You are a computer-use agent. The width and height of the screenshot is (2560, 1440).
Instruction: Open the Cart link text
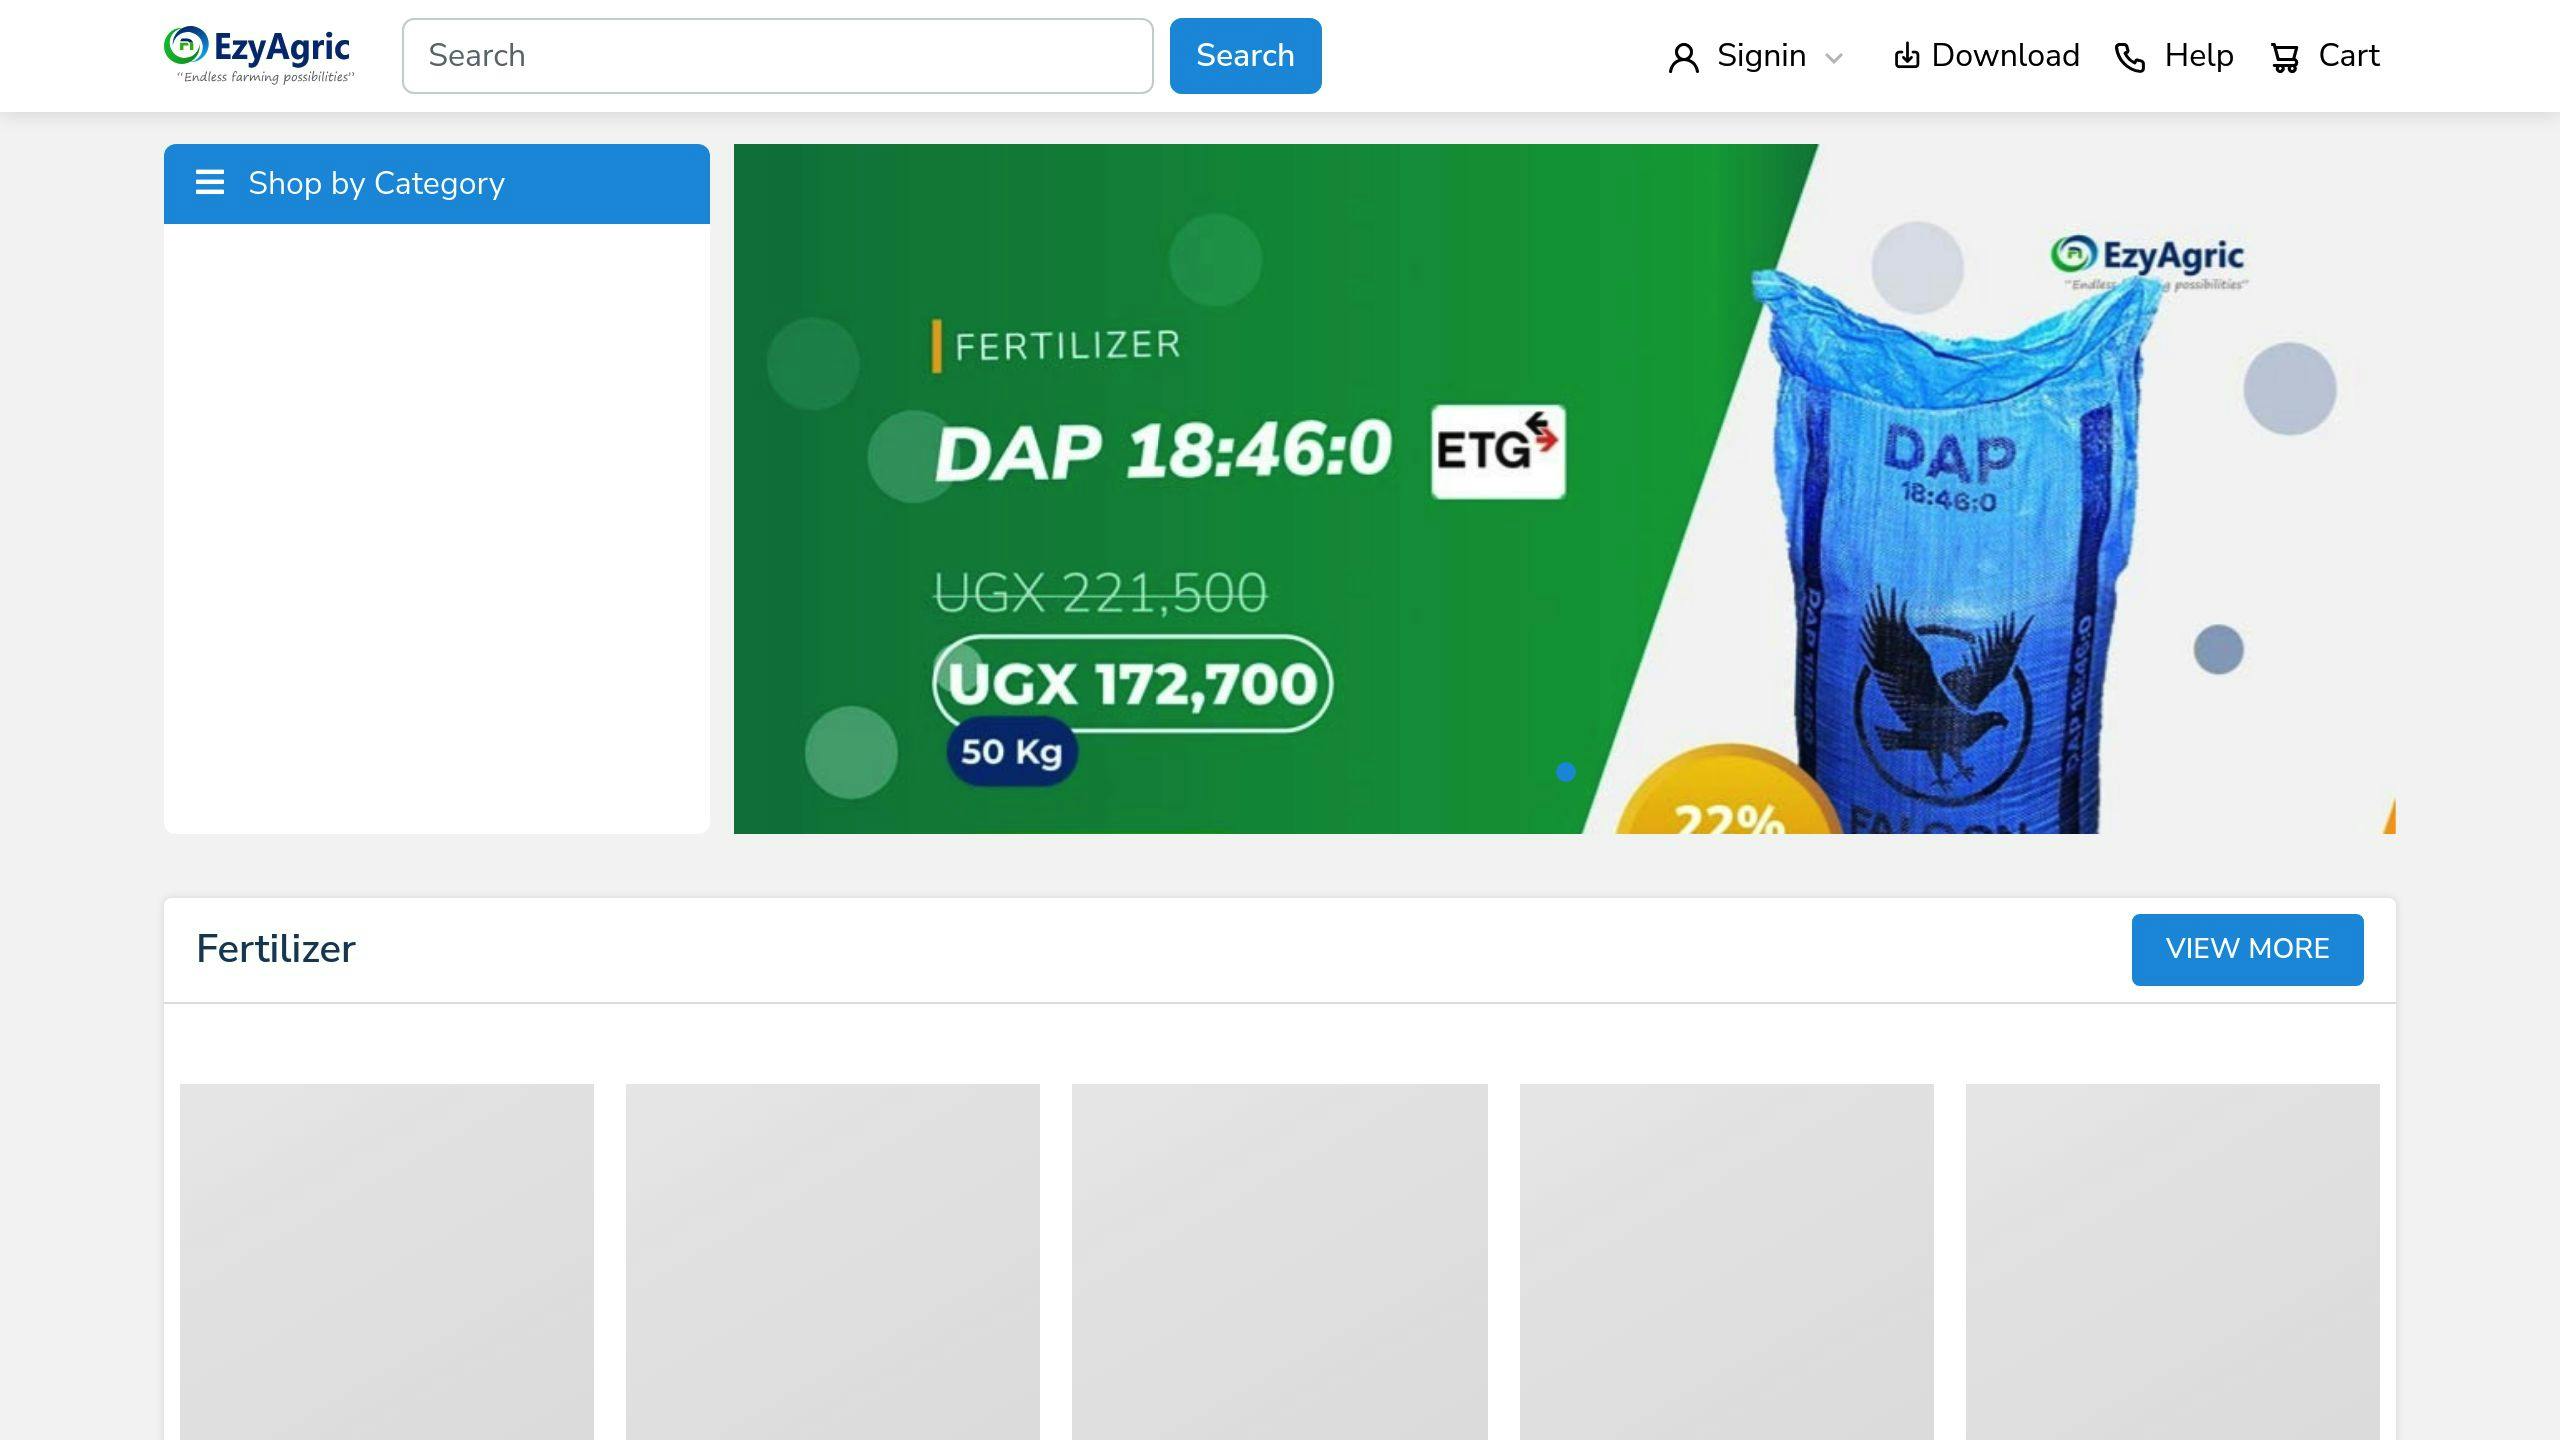click(x=2349, y=56)
